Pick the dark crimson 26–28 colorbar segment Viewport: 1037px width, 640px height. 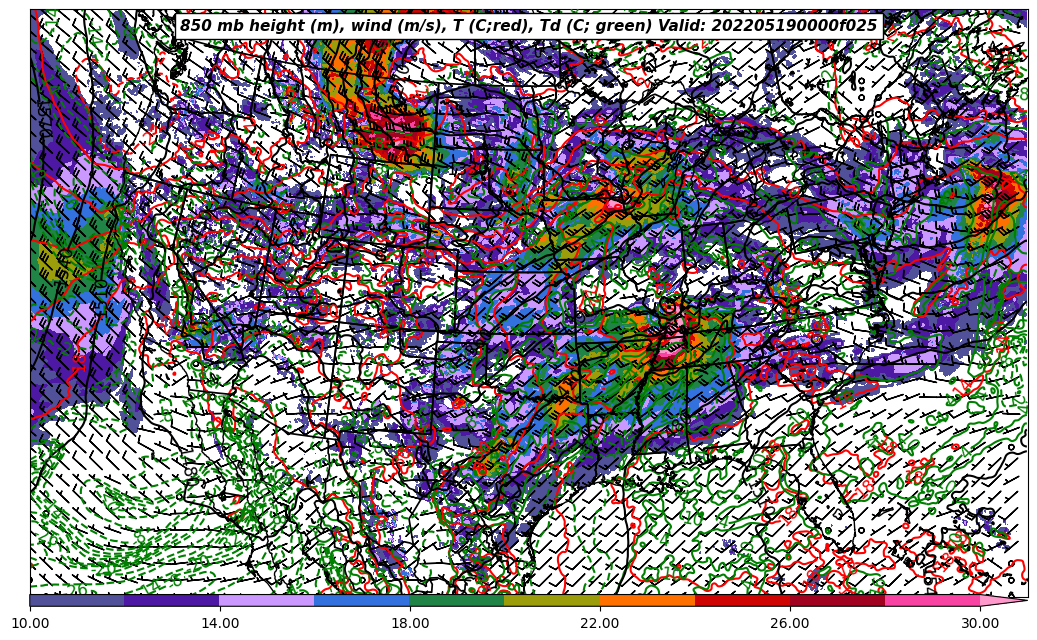[837, 600]
